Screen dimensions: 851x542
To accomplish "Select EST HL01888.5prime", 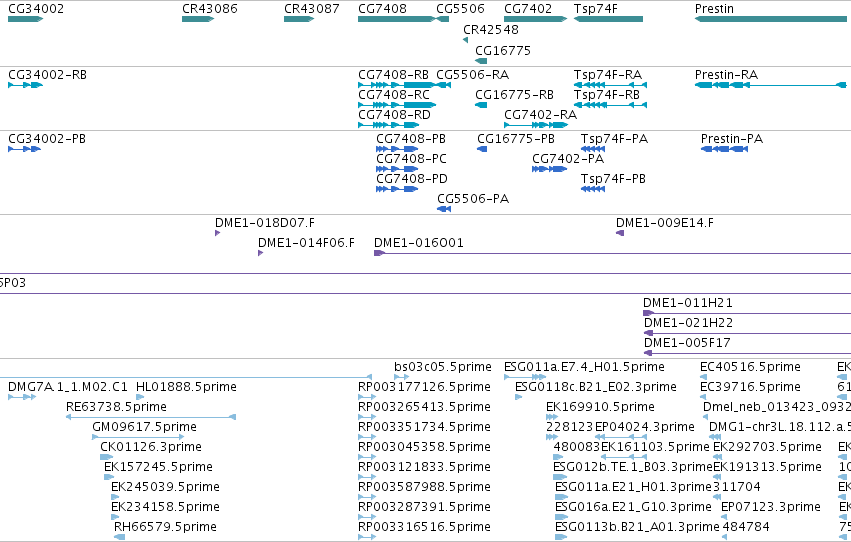I will (x=140, y=397).
